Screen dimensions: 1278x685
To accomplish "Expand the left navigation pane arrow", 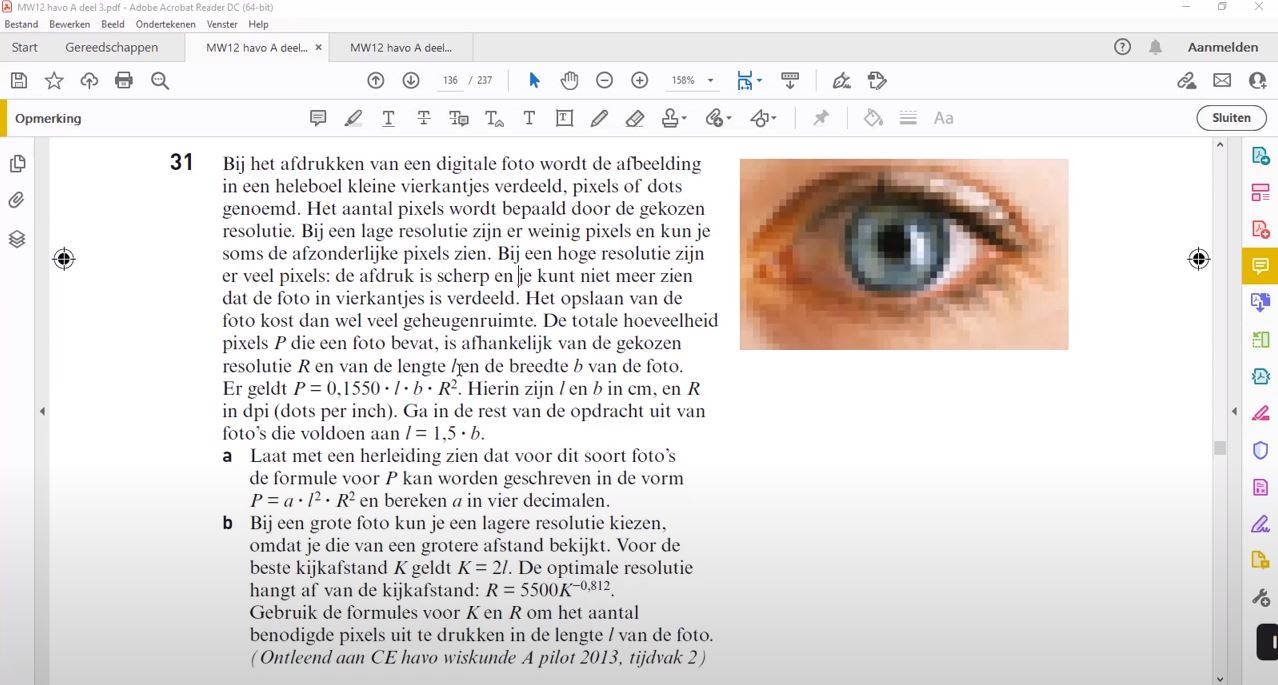I will click(x=42, y=411).
